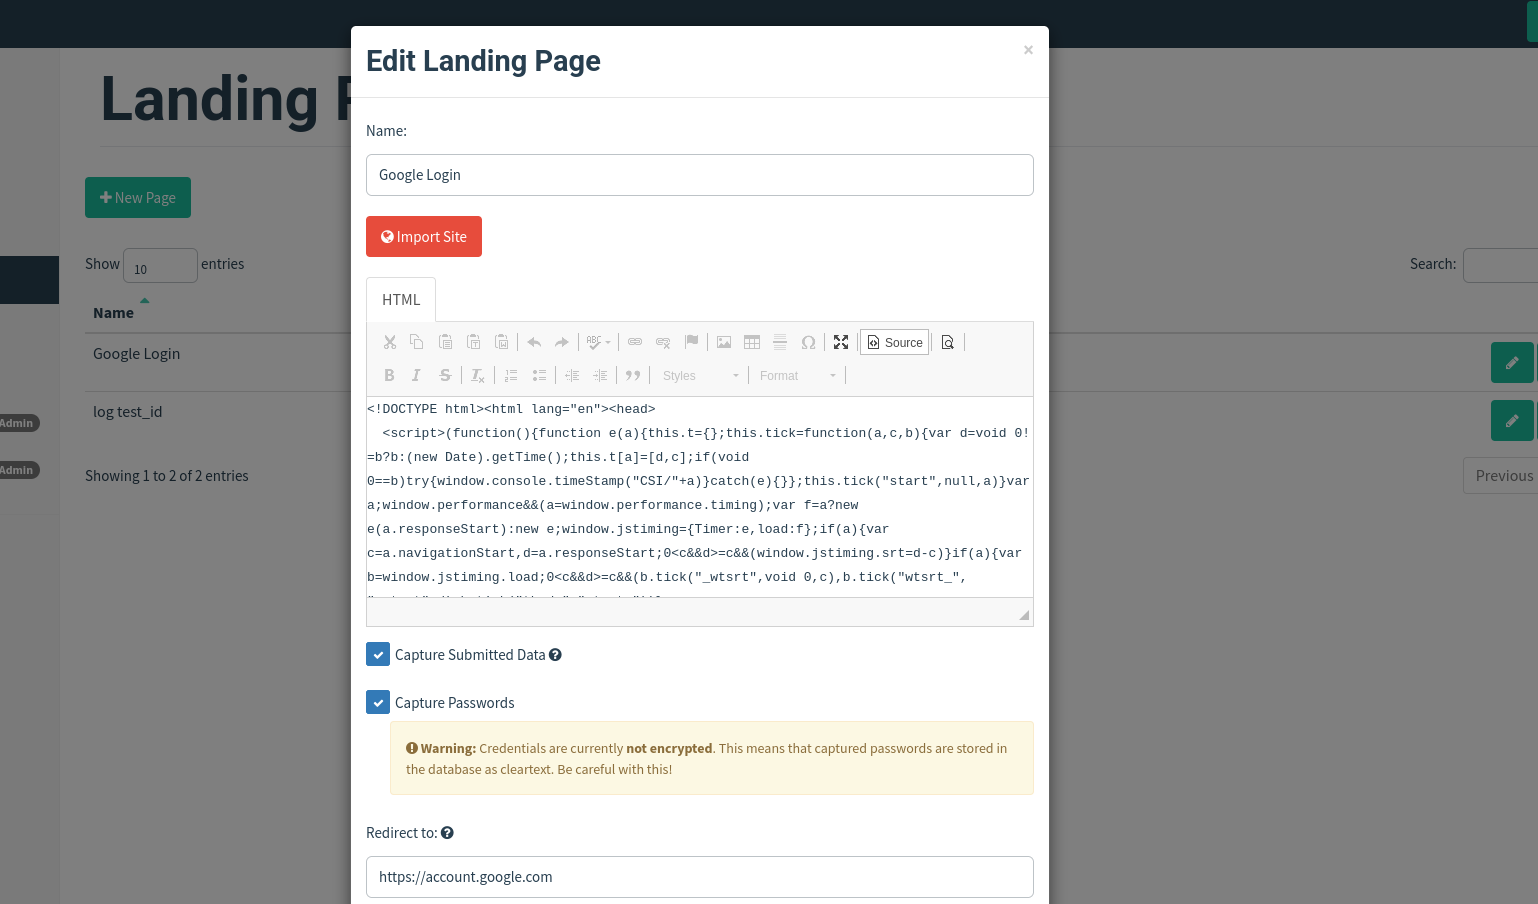
Task: Apply blockquote formatting
Action: [x=633, y=375]
